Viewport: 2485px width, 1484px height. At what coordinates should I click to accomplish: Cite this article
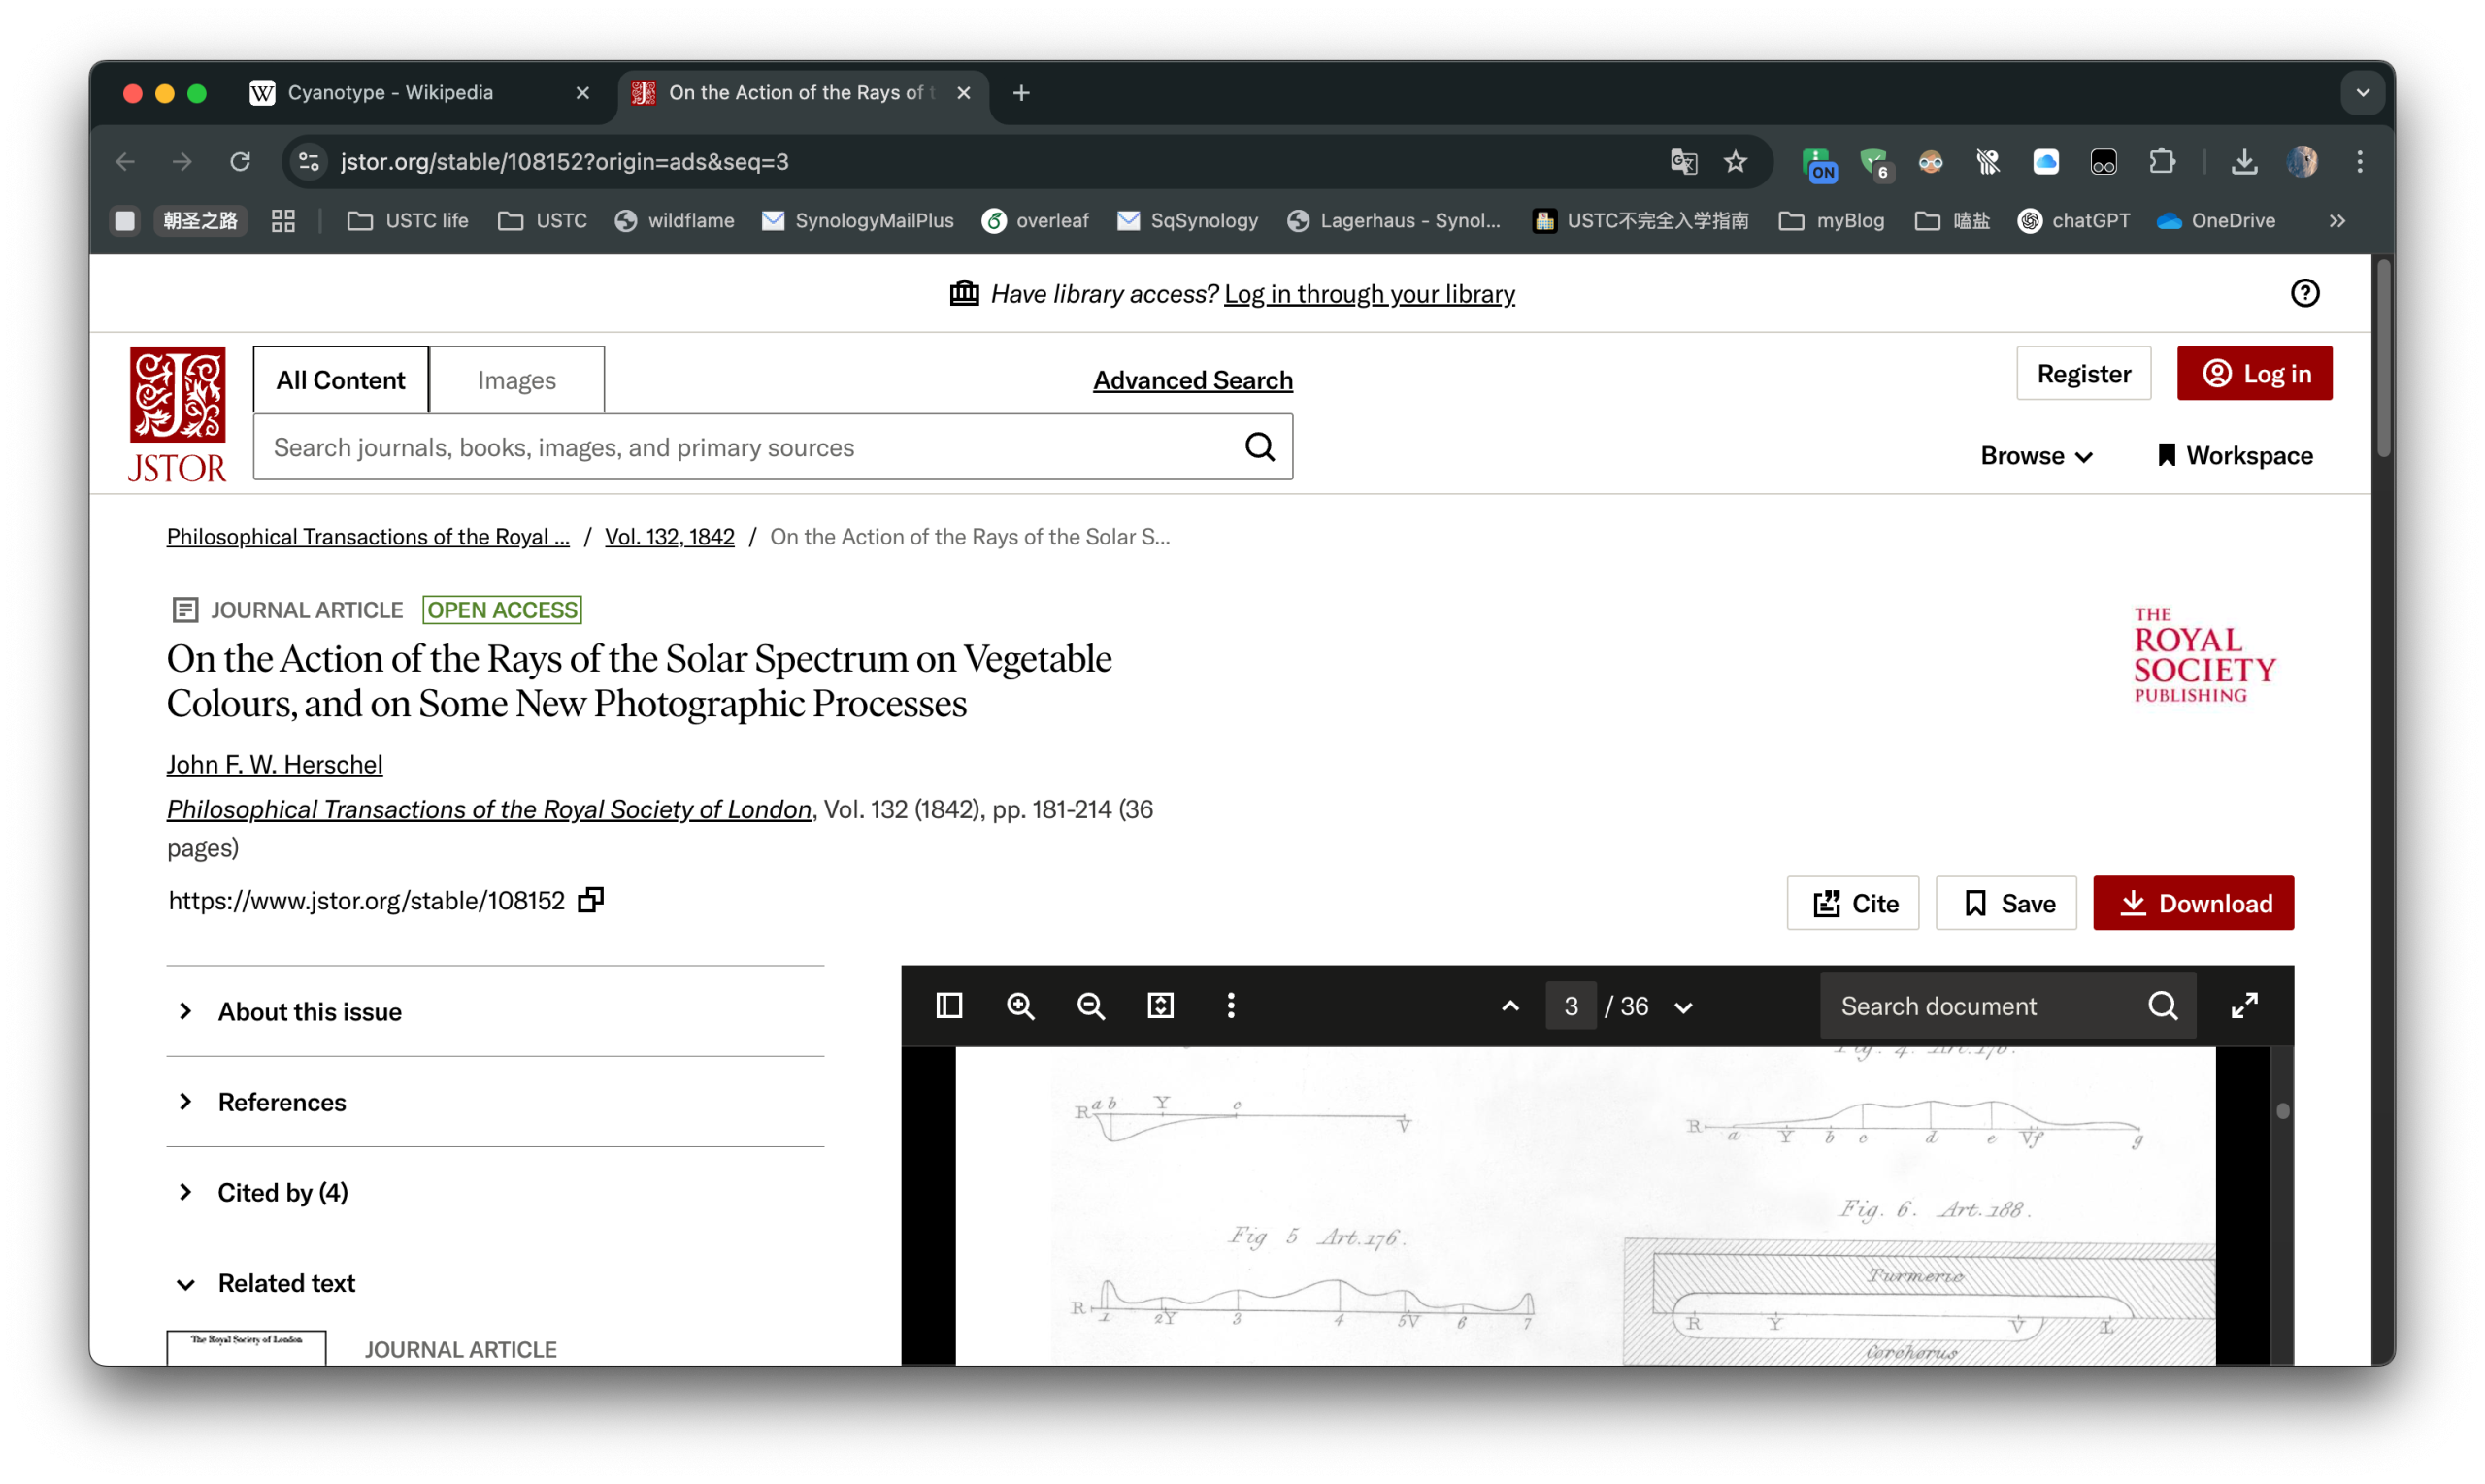pyautogui.click(x=1852, y=903)
